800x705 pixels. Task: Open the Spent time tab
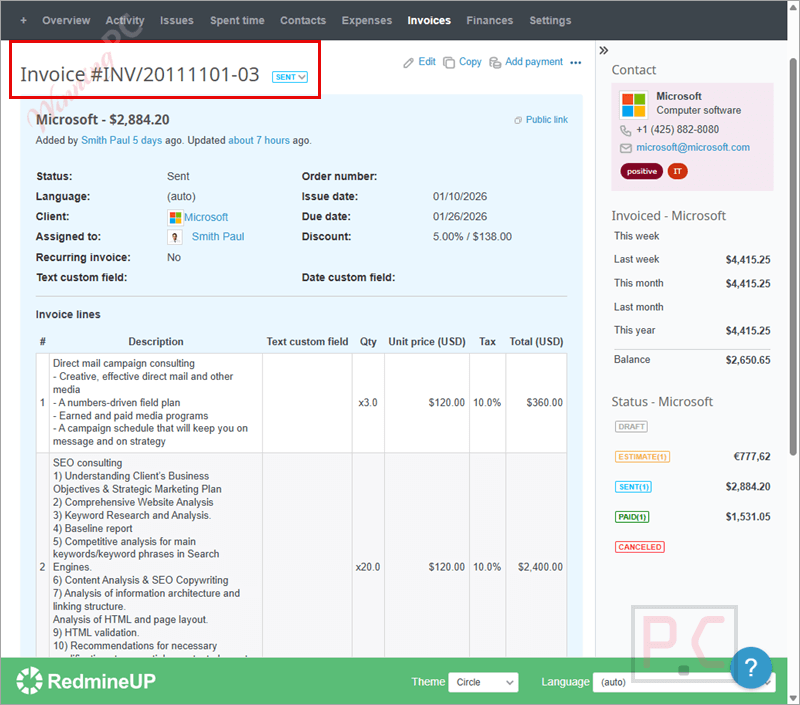(x=237, y=20)
